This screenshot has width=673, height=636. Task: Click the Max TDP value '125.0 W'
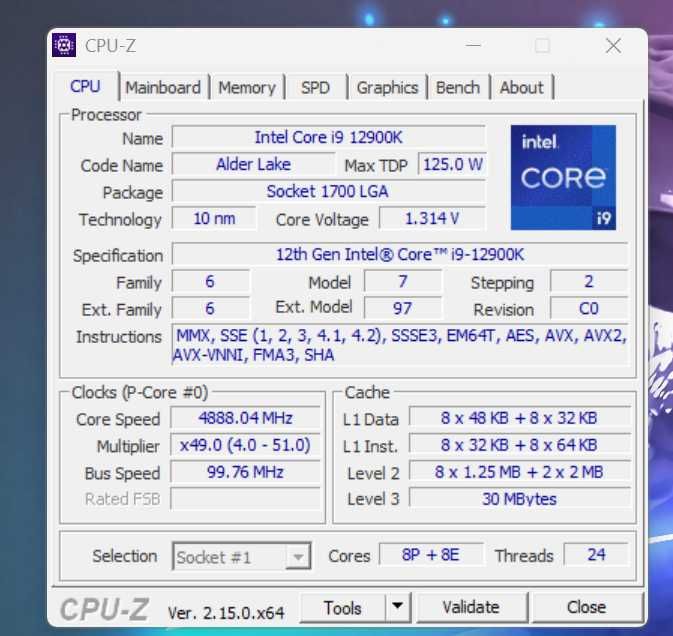452,164
